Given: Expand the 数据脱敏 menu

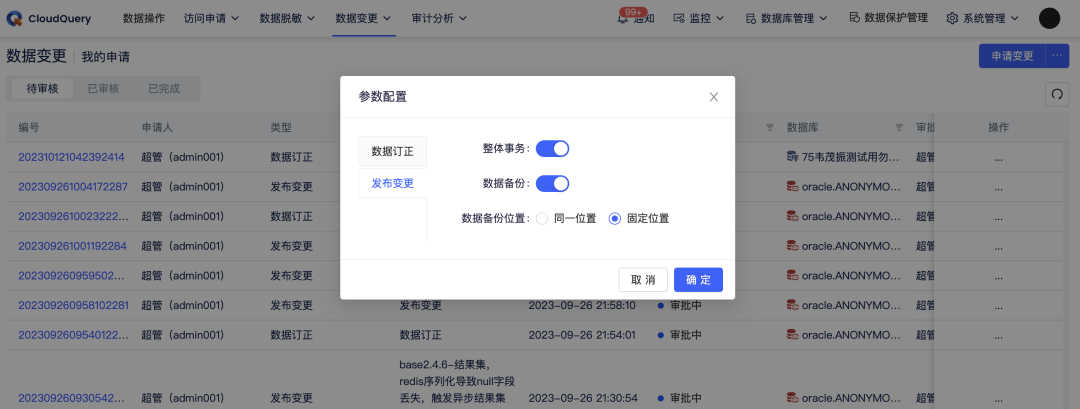Looking at the screenshot, I should [287, 19].
